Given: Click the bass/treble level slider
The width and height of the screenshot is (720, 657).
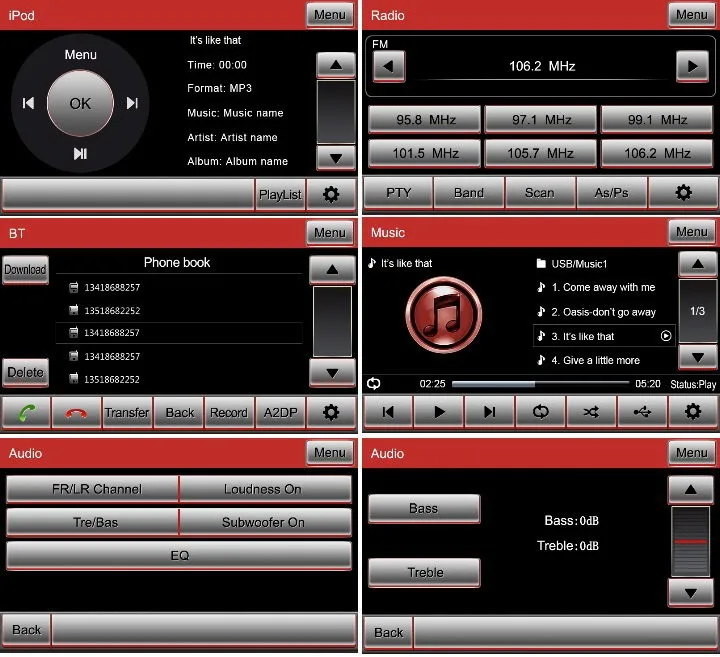Looking at the screenshot, I should click(690, 541).
